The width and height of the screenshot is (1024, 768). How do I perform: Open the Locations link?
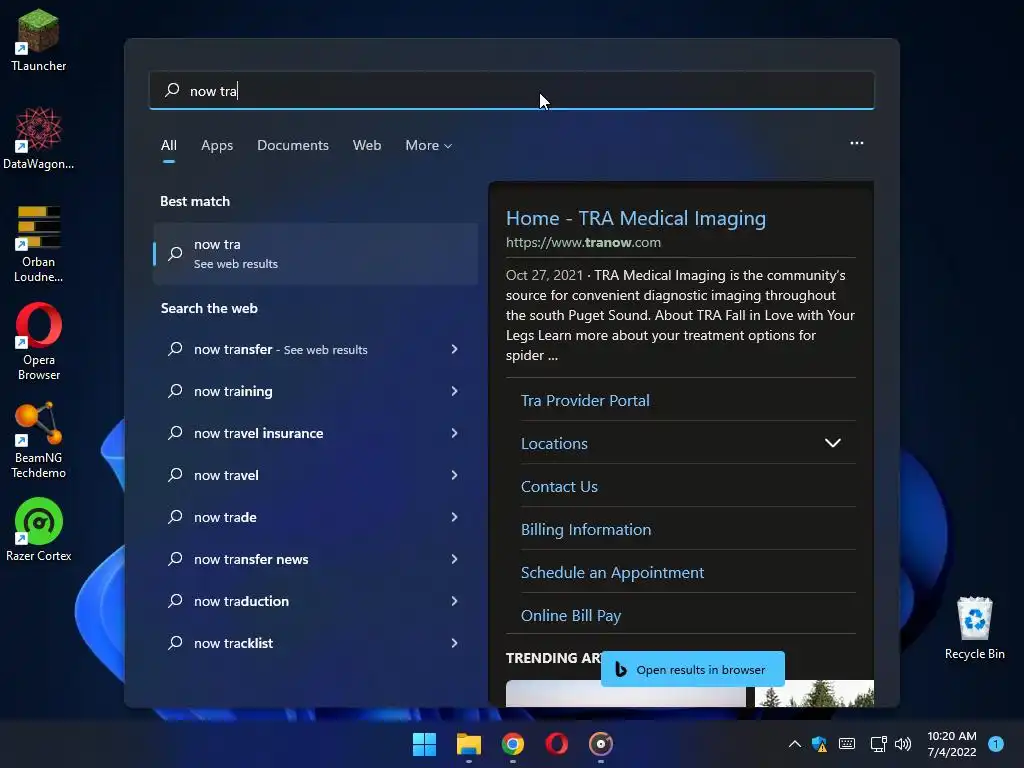tap(554, 443)
